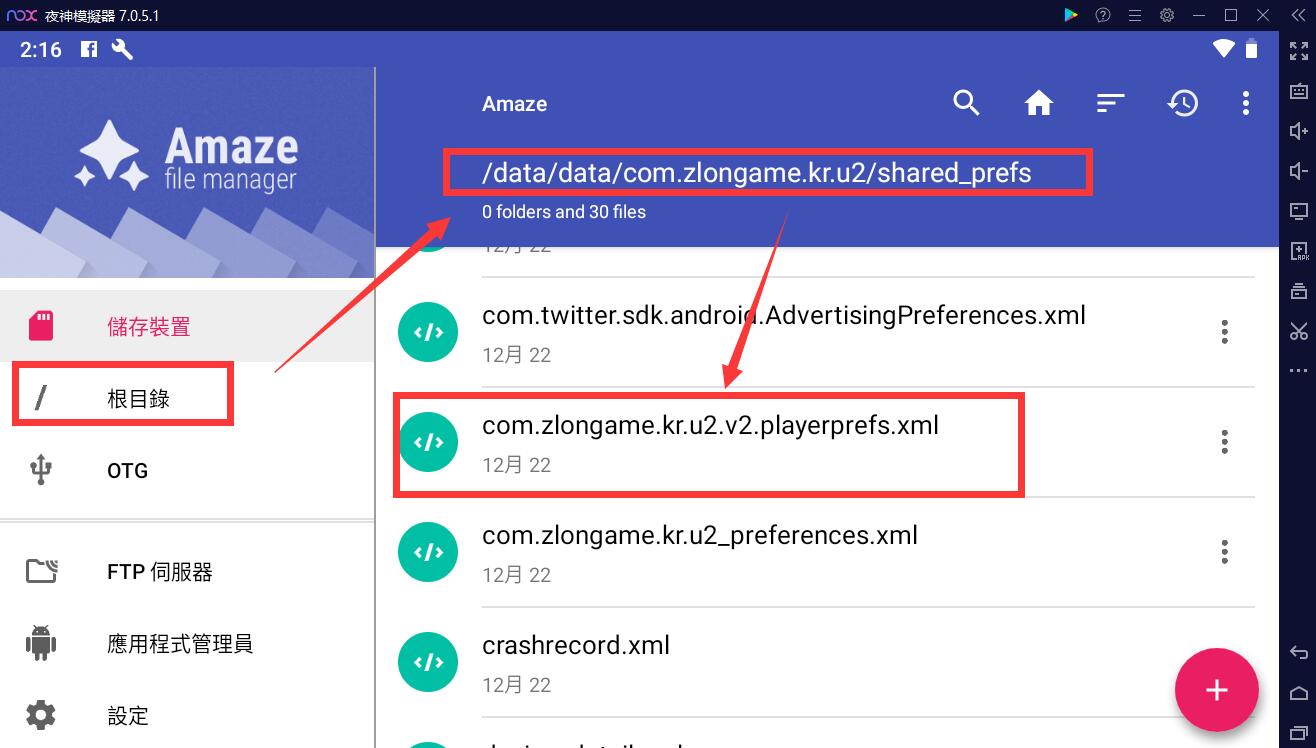Image resolution: width=1316 pixels, height=748 pixels.
Task: Collapse Nox sidebar with double-arrow icon
Action: coord(1299,15)
